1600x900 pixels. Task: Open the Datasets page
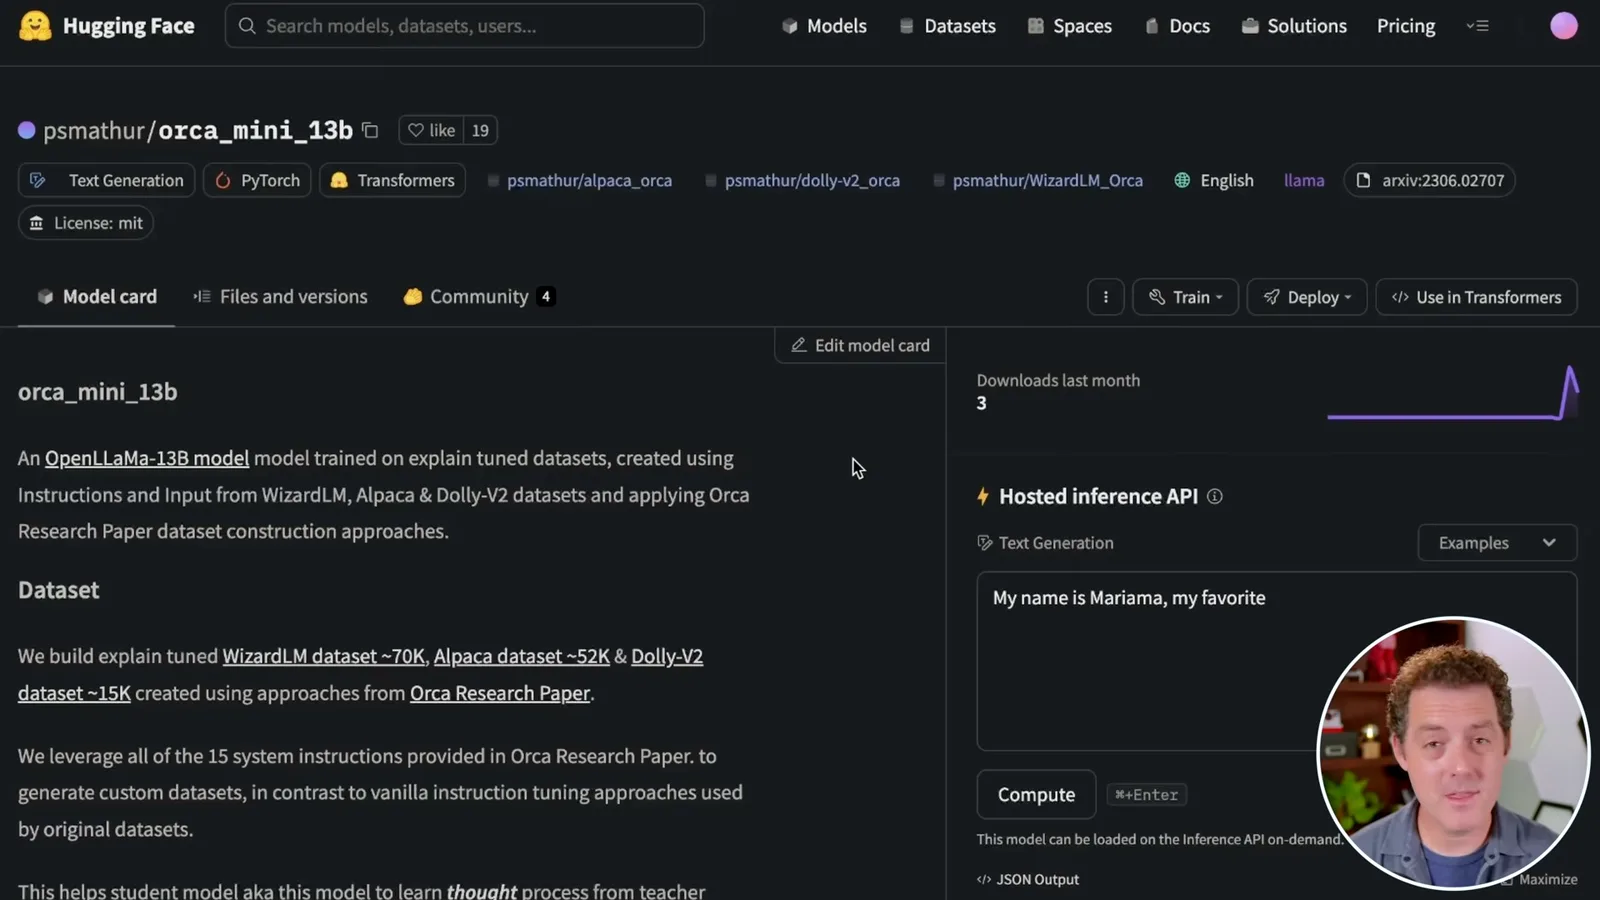click(947, 26)
